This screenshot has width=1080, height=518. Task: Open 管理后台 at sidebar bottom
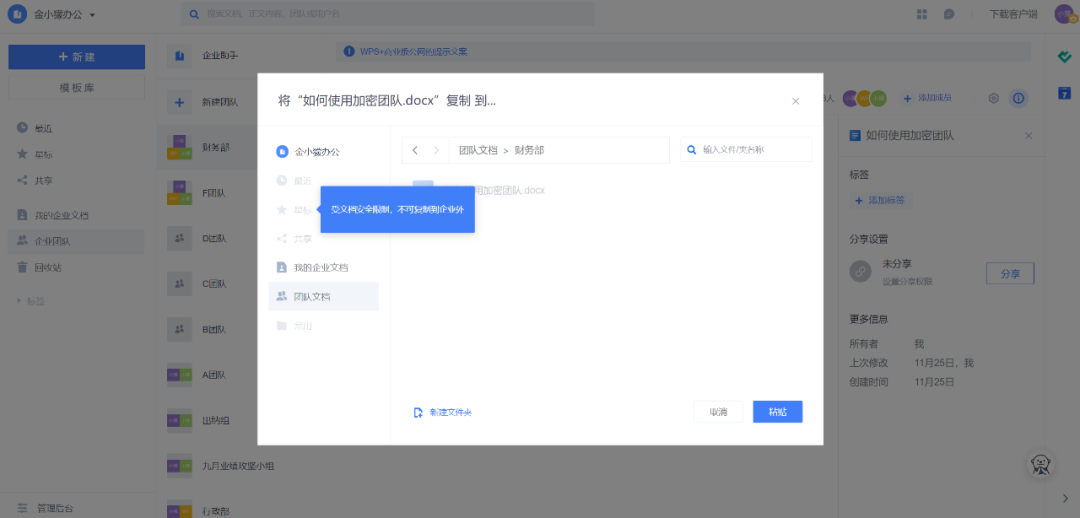tap(45, 508)
